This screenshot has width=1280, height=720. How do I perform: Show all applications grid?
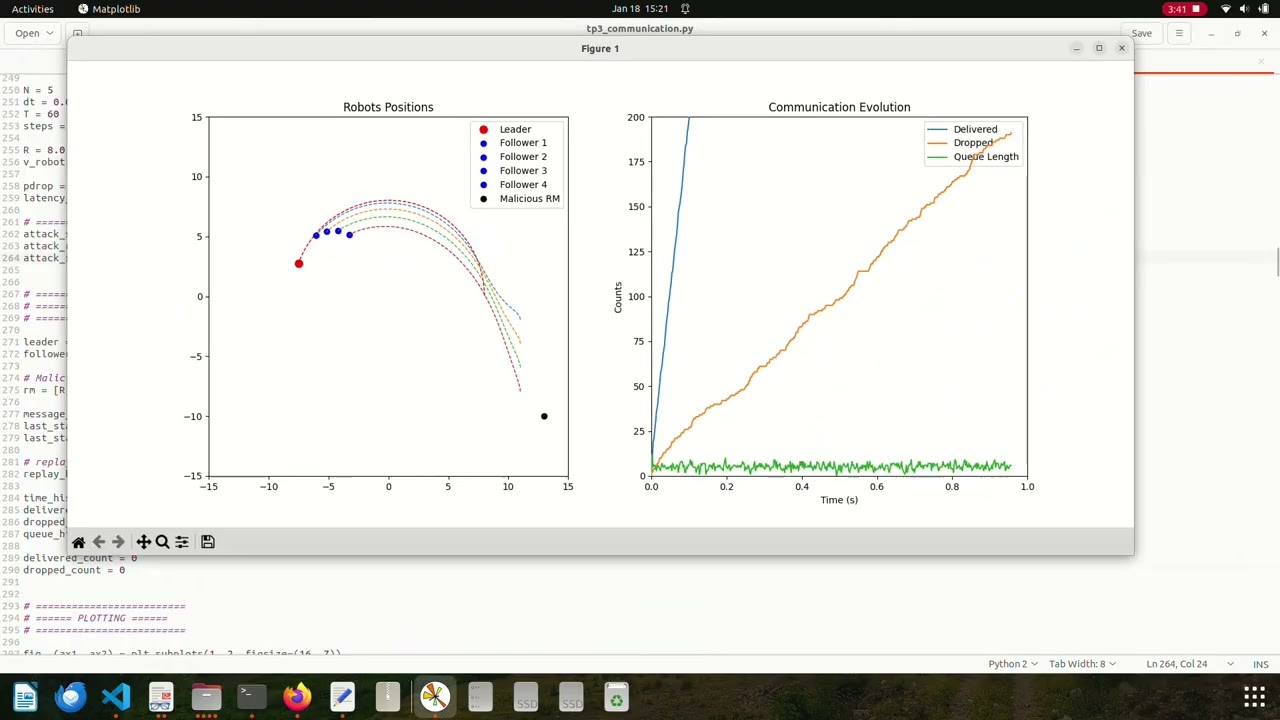pyautogui.click(x=1254, y=697)
